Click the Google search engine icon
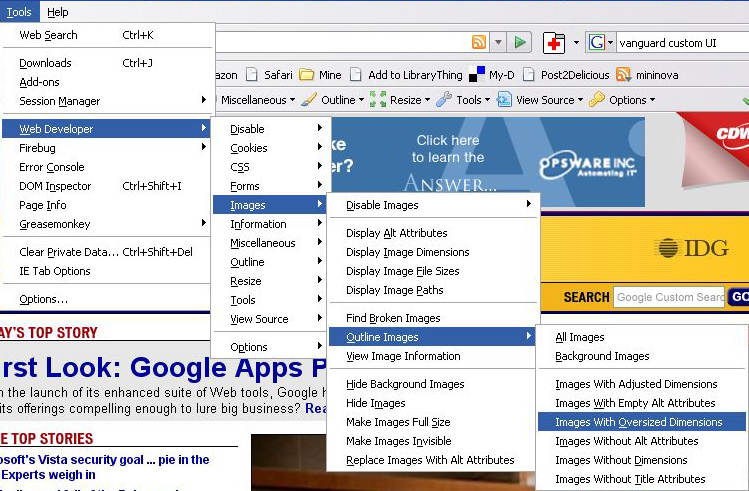749x491 pixels. point(597,43)
